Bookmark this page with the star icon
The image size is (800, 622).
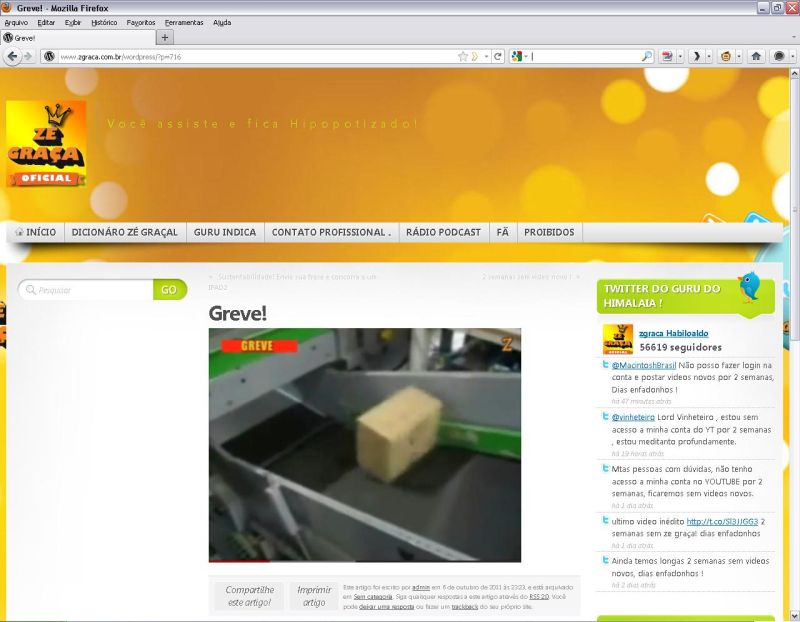pos(463,56)
